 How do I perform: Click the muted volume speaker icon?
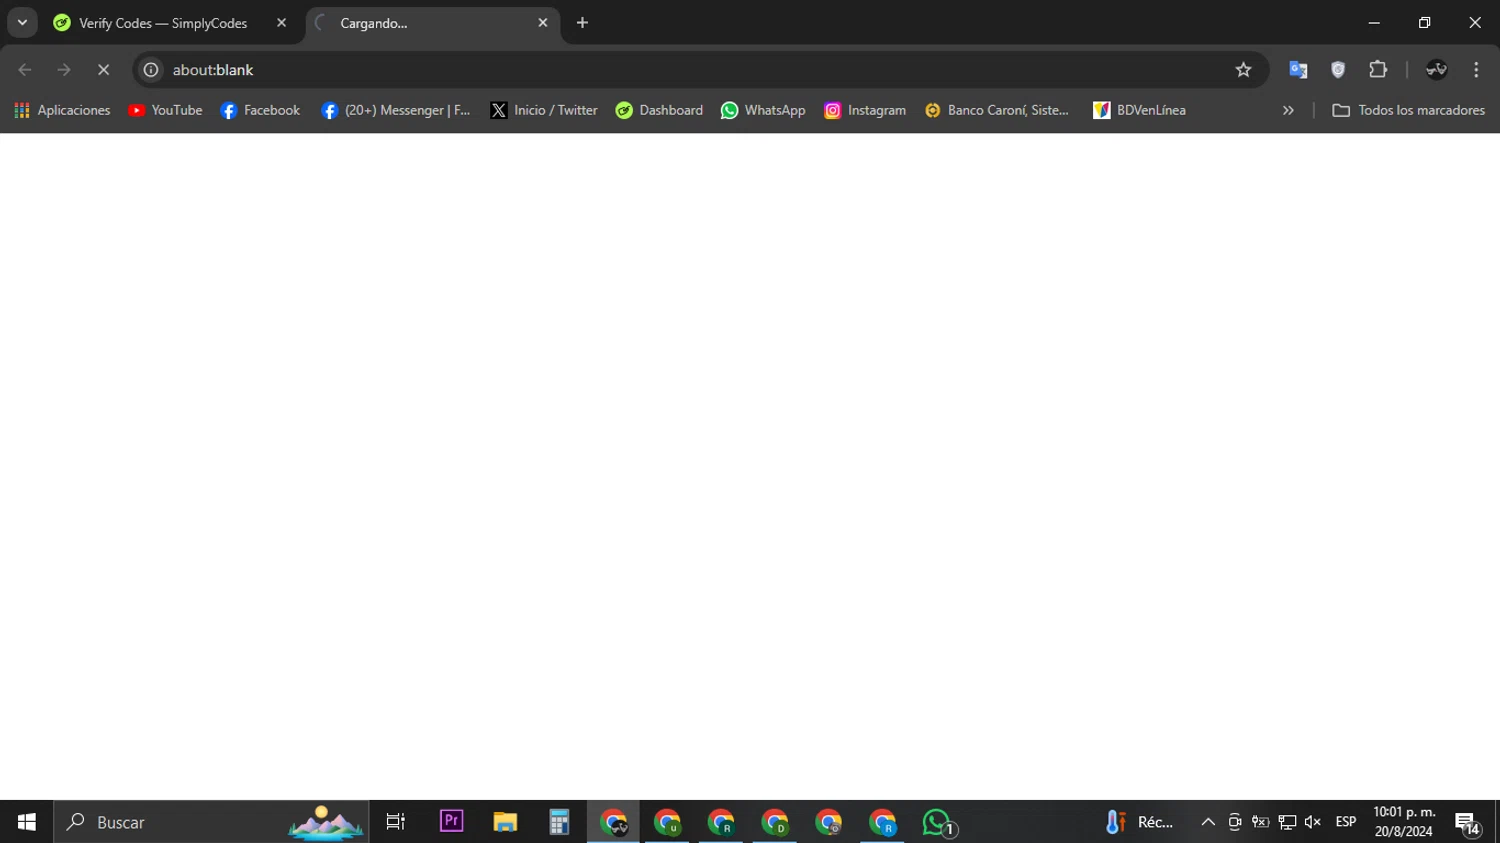tap(1313, 822)
